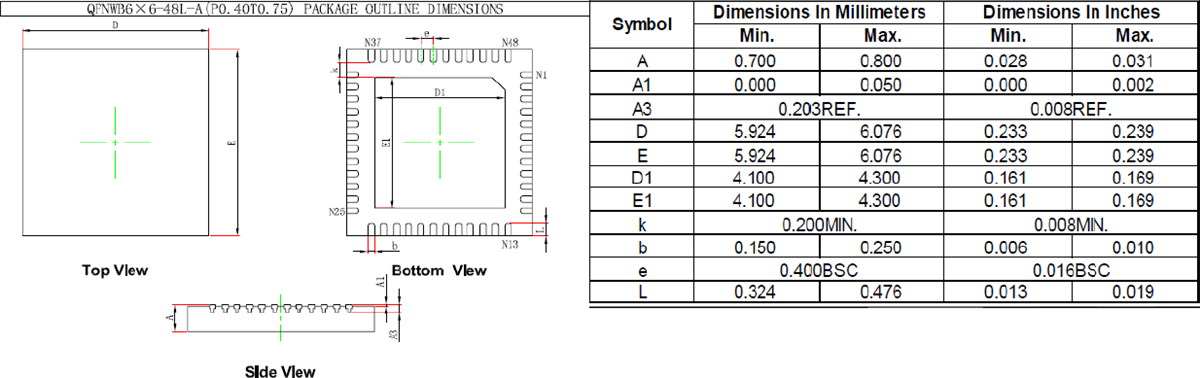This screenshot has height=378, width=1200.
Task: Select the "Bottom View" caption
Action: point(440,270)
